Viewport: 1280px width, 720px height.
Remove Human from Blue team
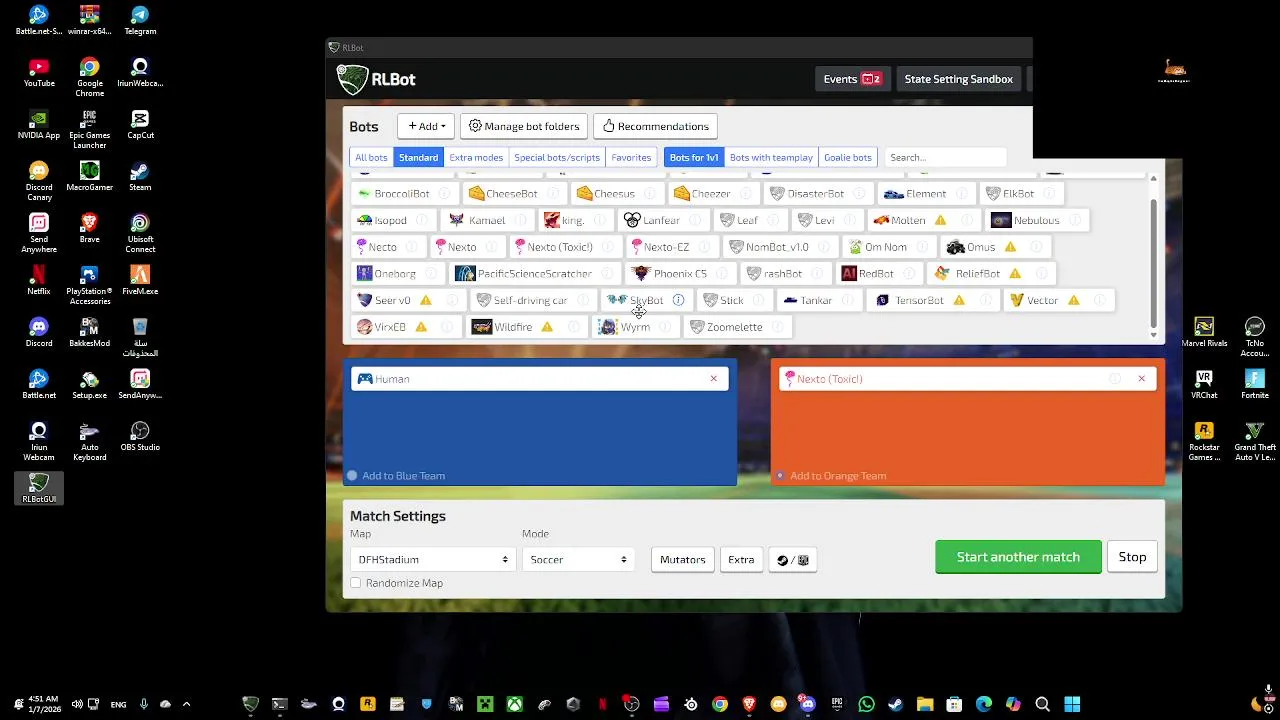coord(714,379)
